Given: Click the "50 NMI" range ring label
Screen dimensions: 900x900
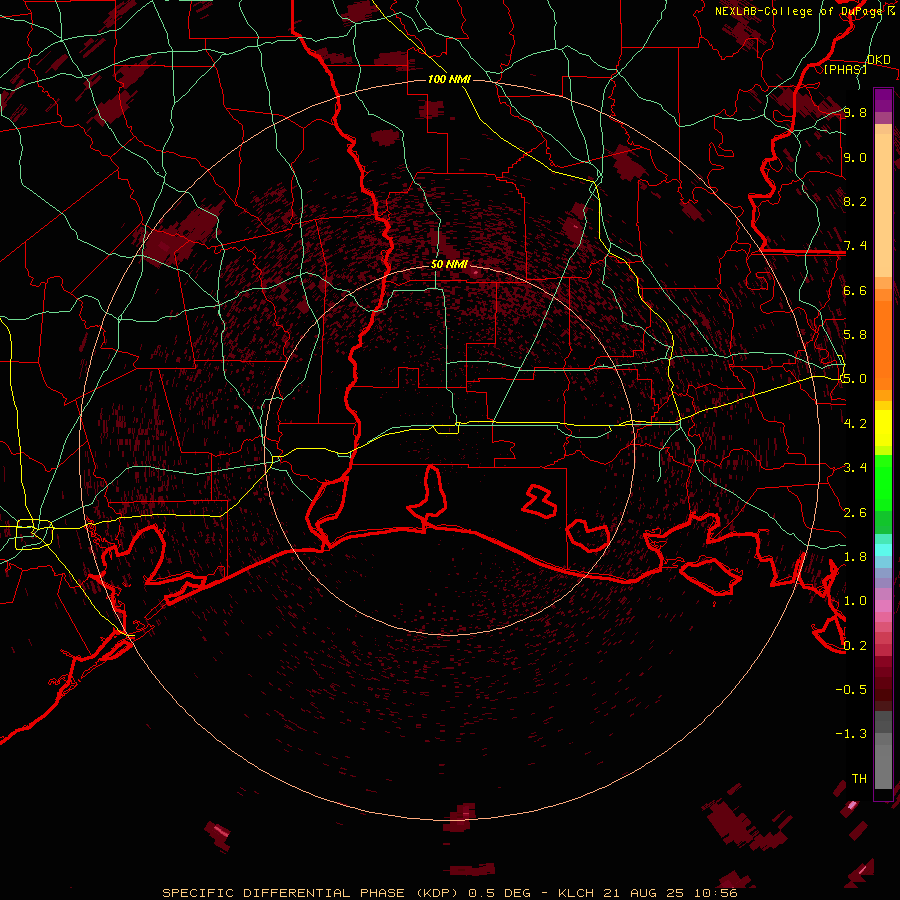Looking at the screenshot, I should tap(449, 264).
